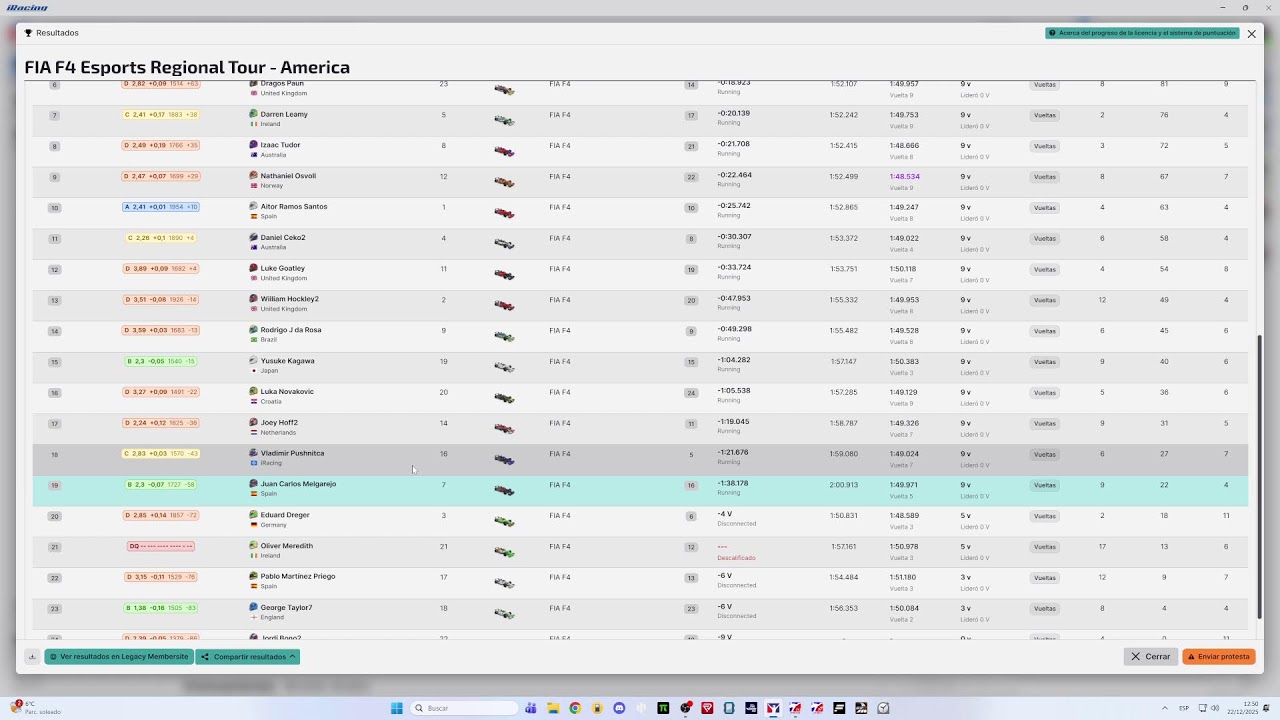Close the Resultados dialog with X
Viewport: 1280px width, 720px height.
1251,33
